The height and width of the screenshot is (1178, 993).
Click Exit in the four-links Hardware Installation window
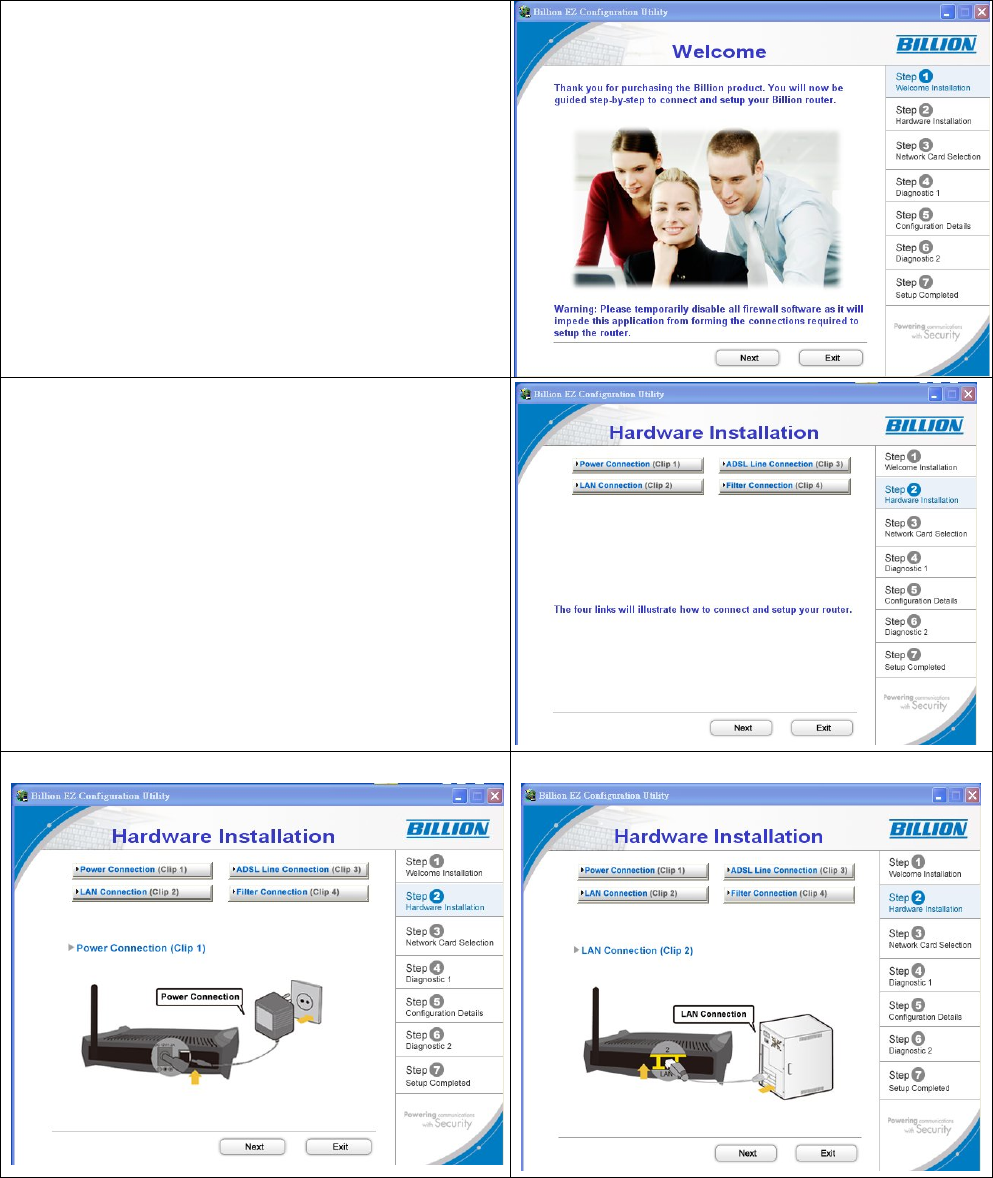pyautogui.click(x=822, y=727)
